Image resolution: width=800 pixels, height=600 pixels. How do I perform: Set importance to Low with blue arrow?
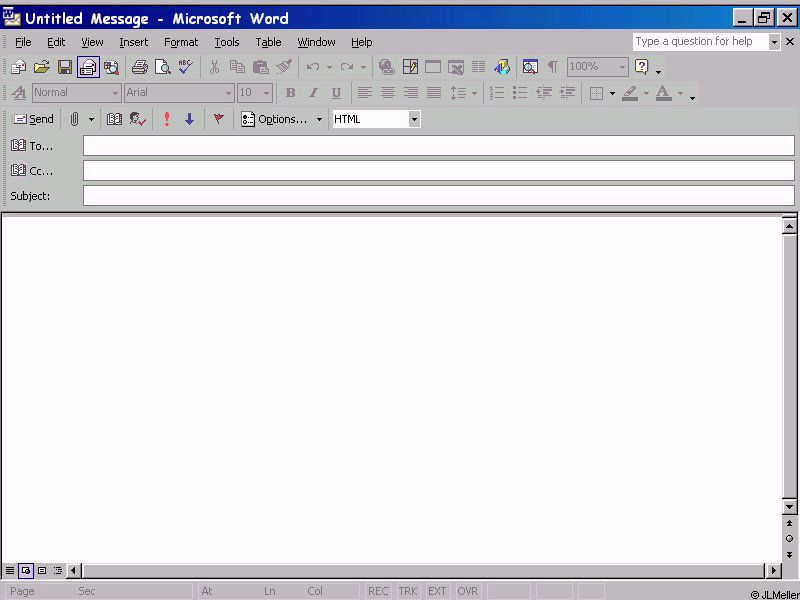click(x=189, y=119)
